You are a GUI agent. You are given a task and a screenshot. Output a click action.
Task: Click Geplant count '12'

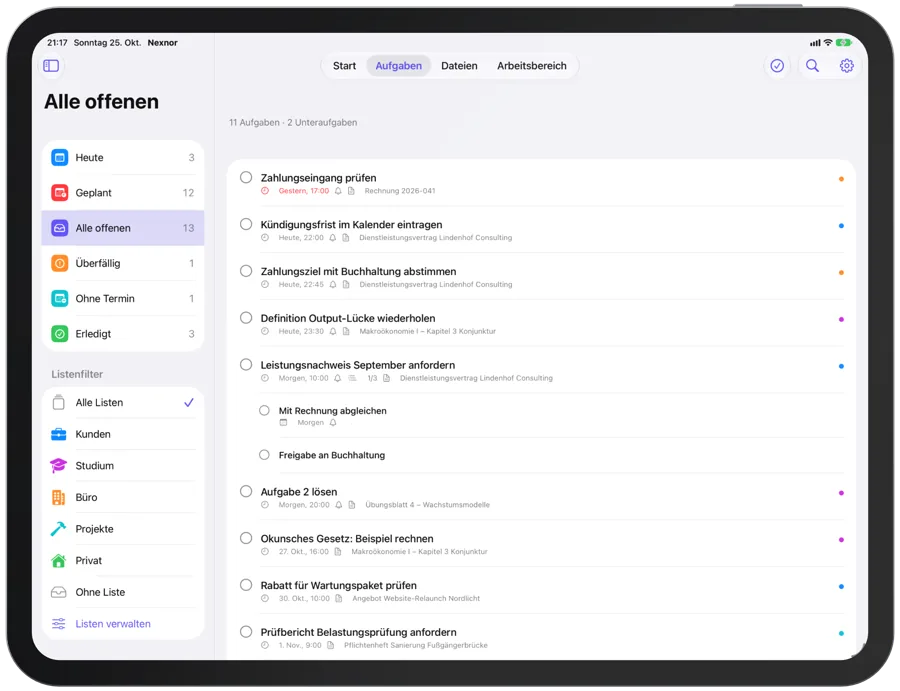188,193
